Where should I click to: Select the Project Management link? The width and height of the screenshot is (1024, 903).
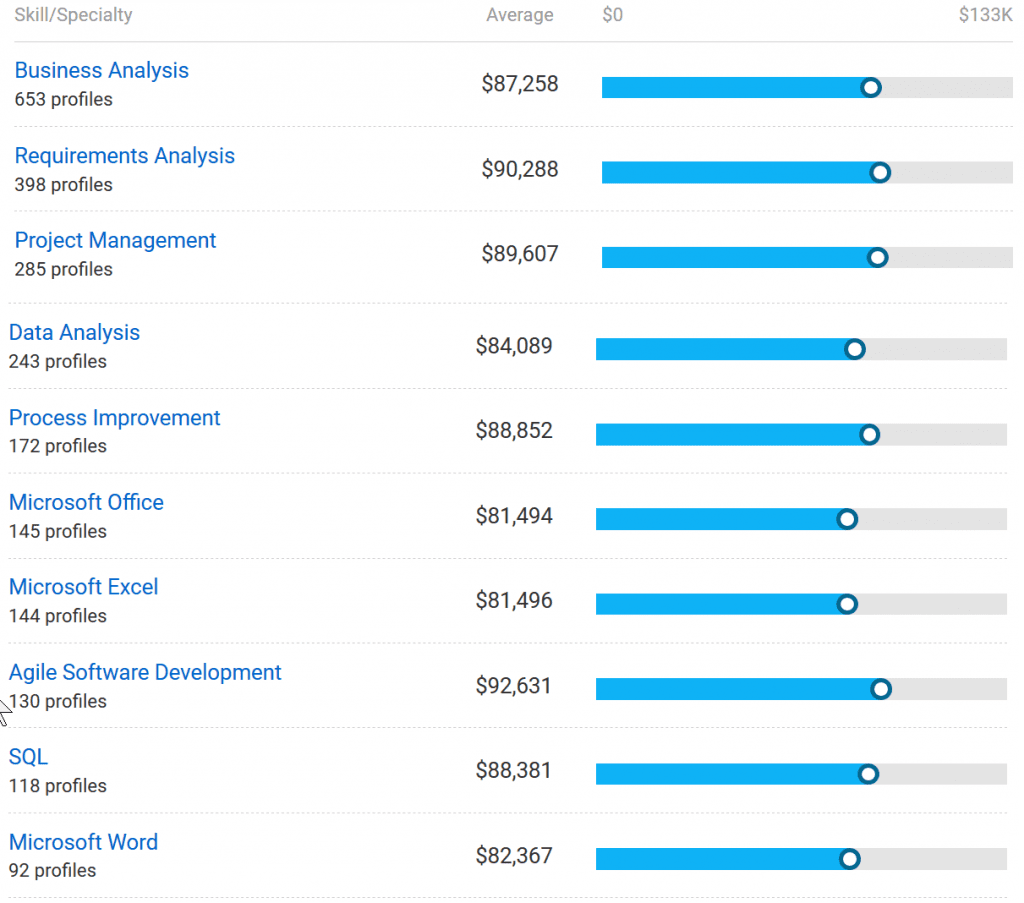coord(115,241)
